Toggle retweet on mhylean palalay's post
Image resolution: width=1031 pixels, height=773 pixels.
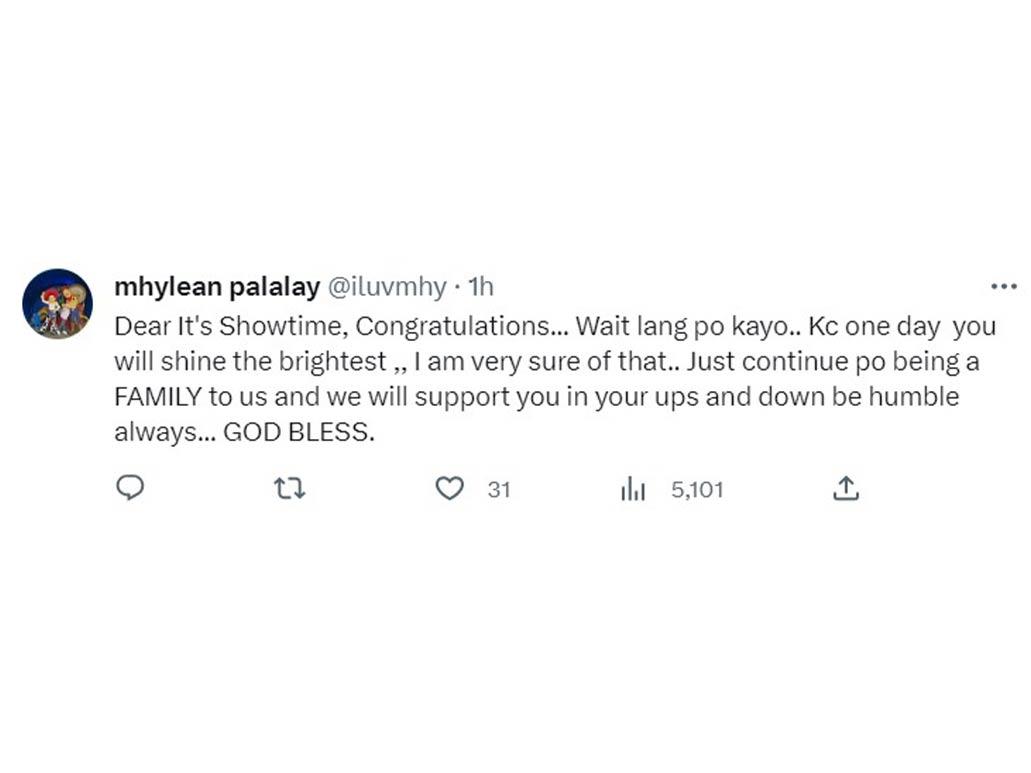[x=289, y=489]
